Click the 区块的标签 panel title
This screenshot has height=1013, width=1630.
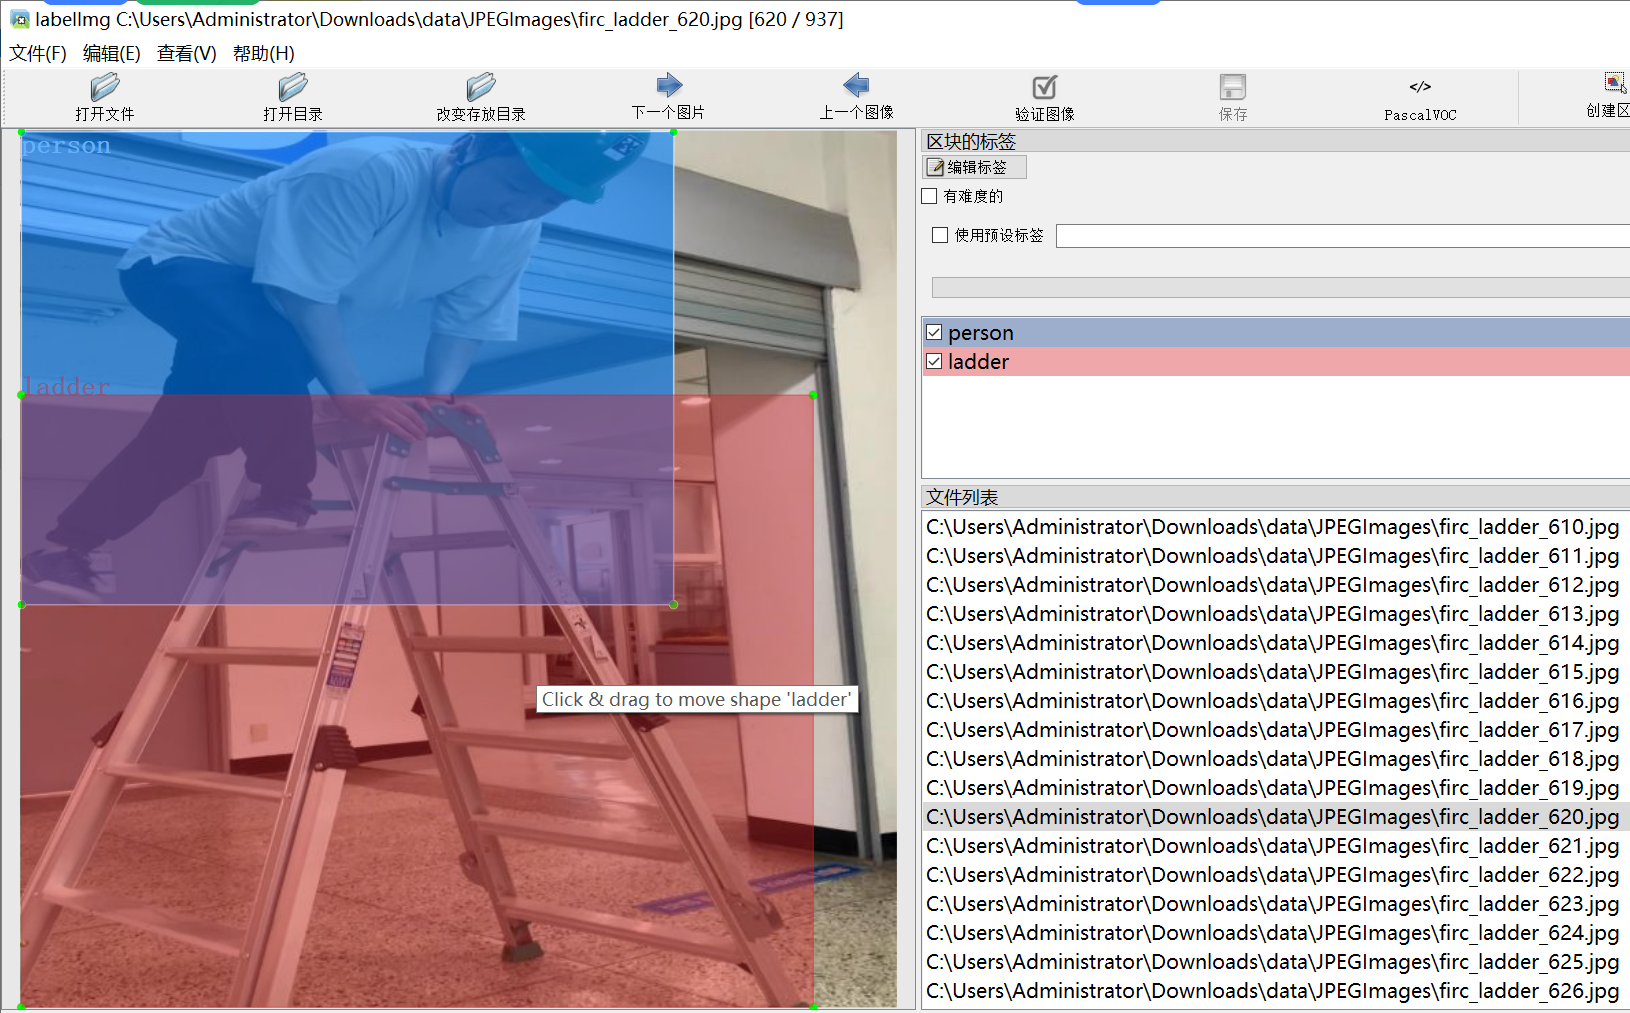click(x=971, y=142)
